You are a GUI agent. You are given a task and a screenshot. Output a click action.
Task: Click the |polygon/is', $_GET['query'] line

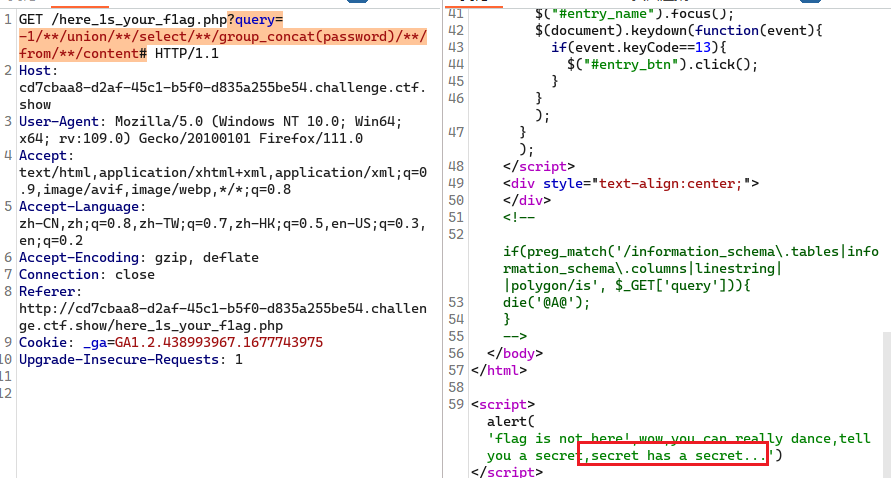point(627,285)
